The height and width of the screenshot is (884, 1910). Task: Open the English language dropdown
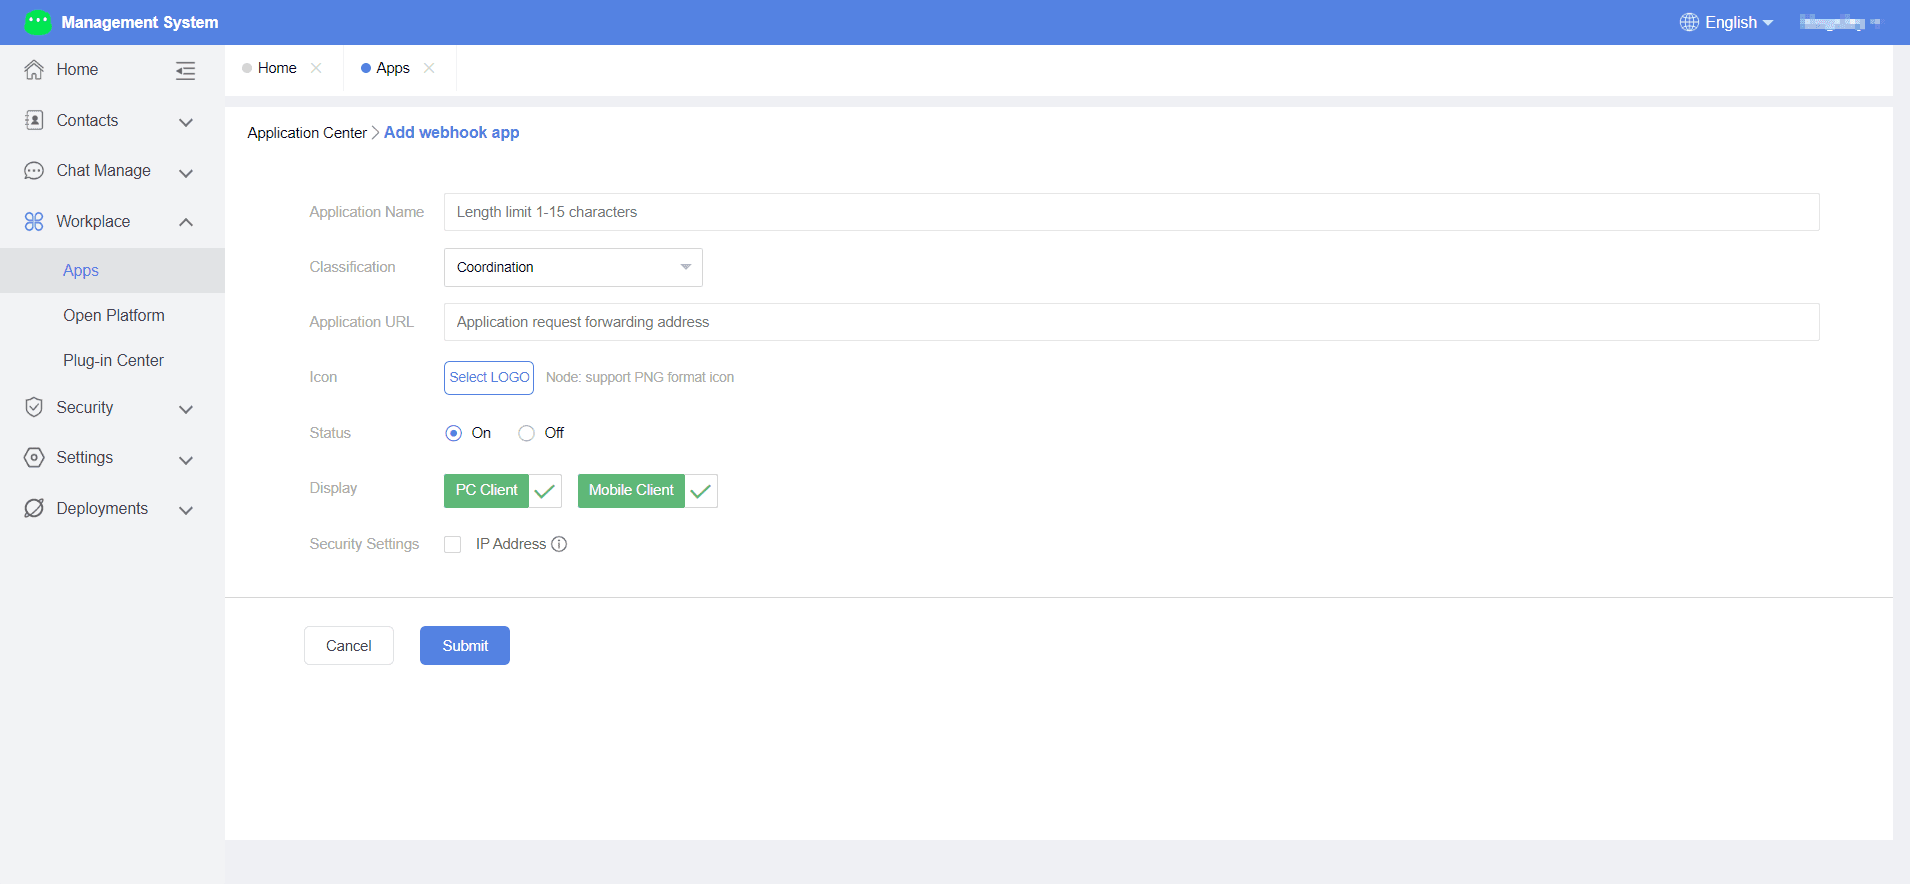1727,22
